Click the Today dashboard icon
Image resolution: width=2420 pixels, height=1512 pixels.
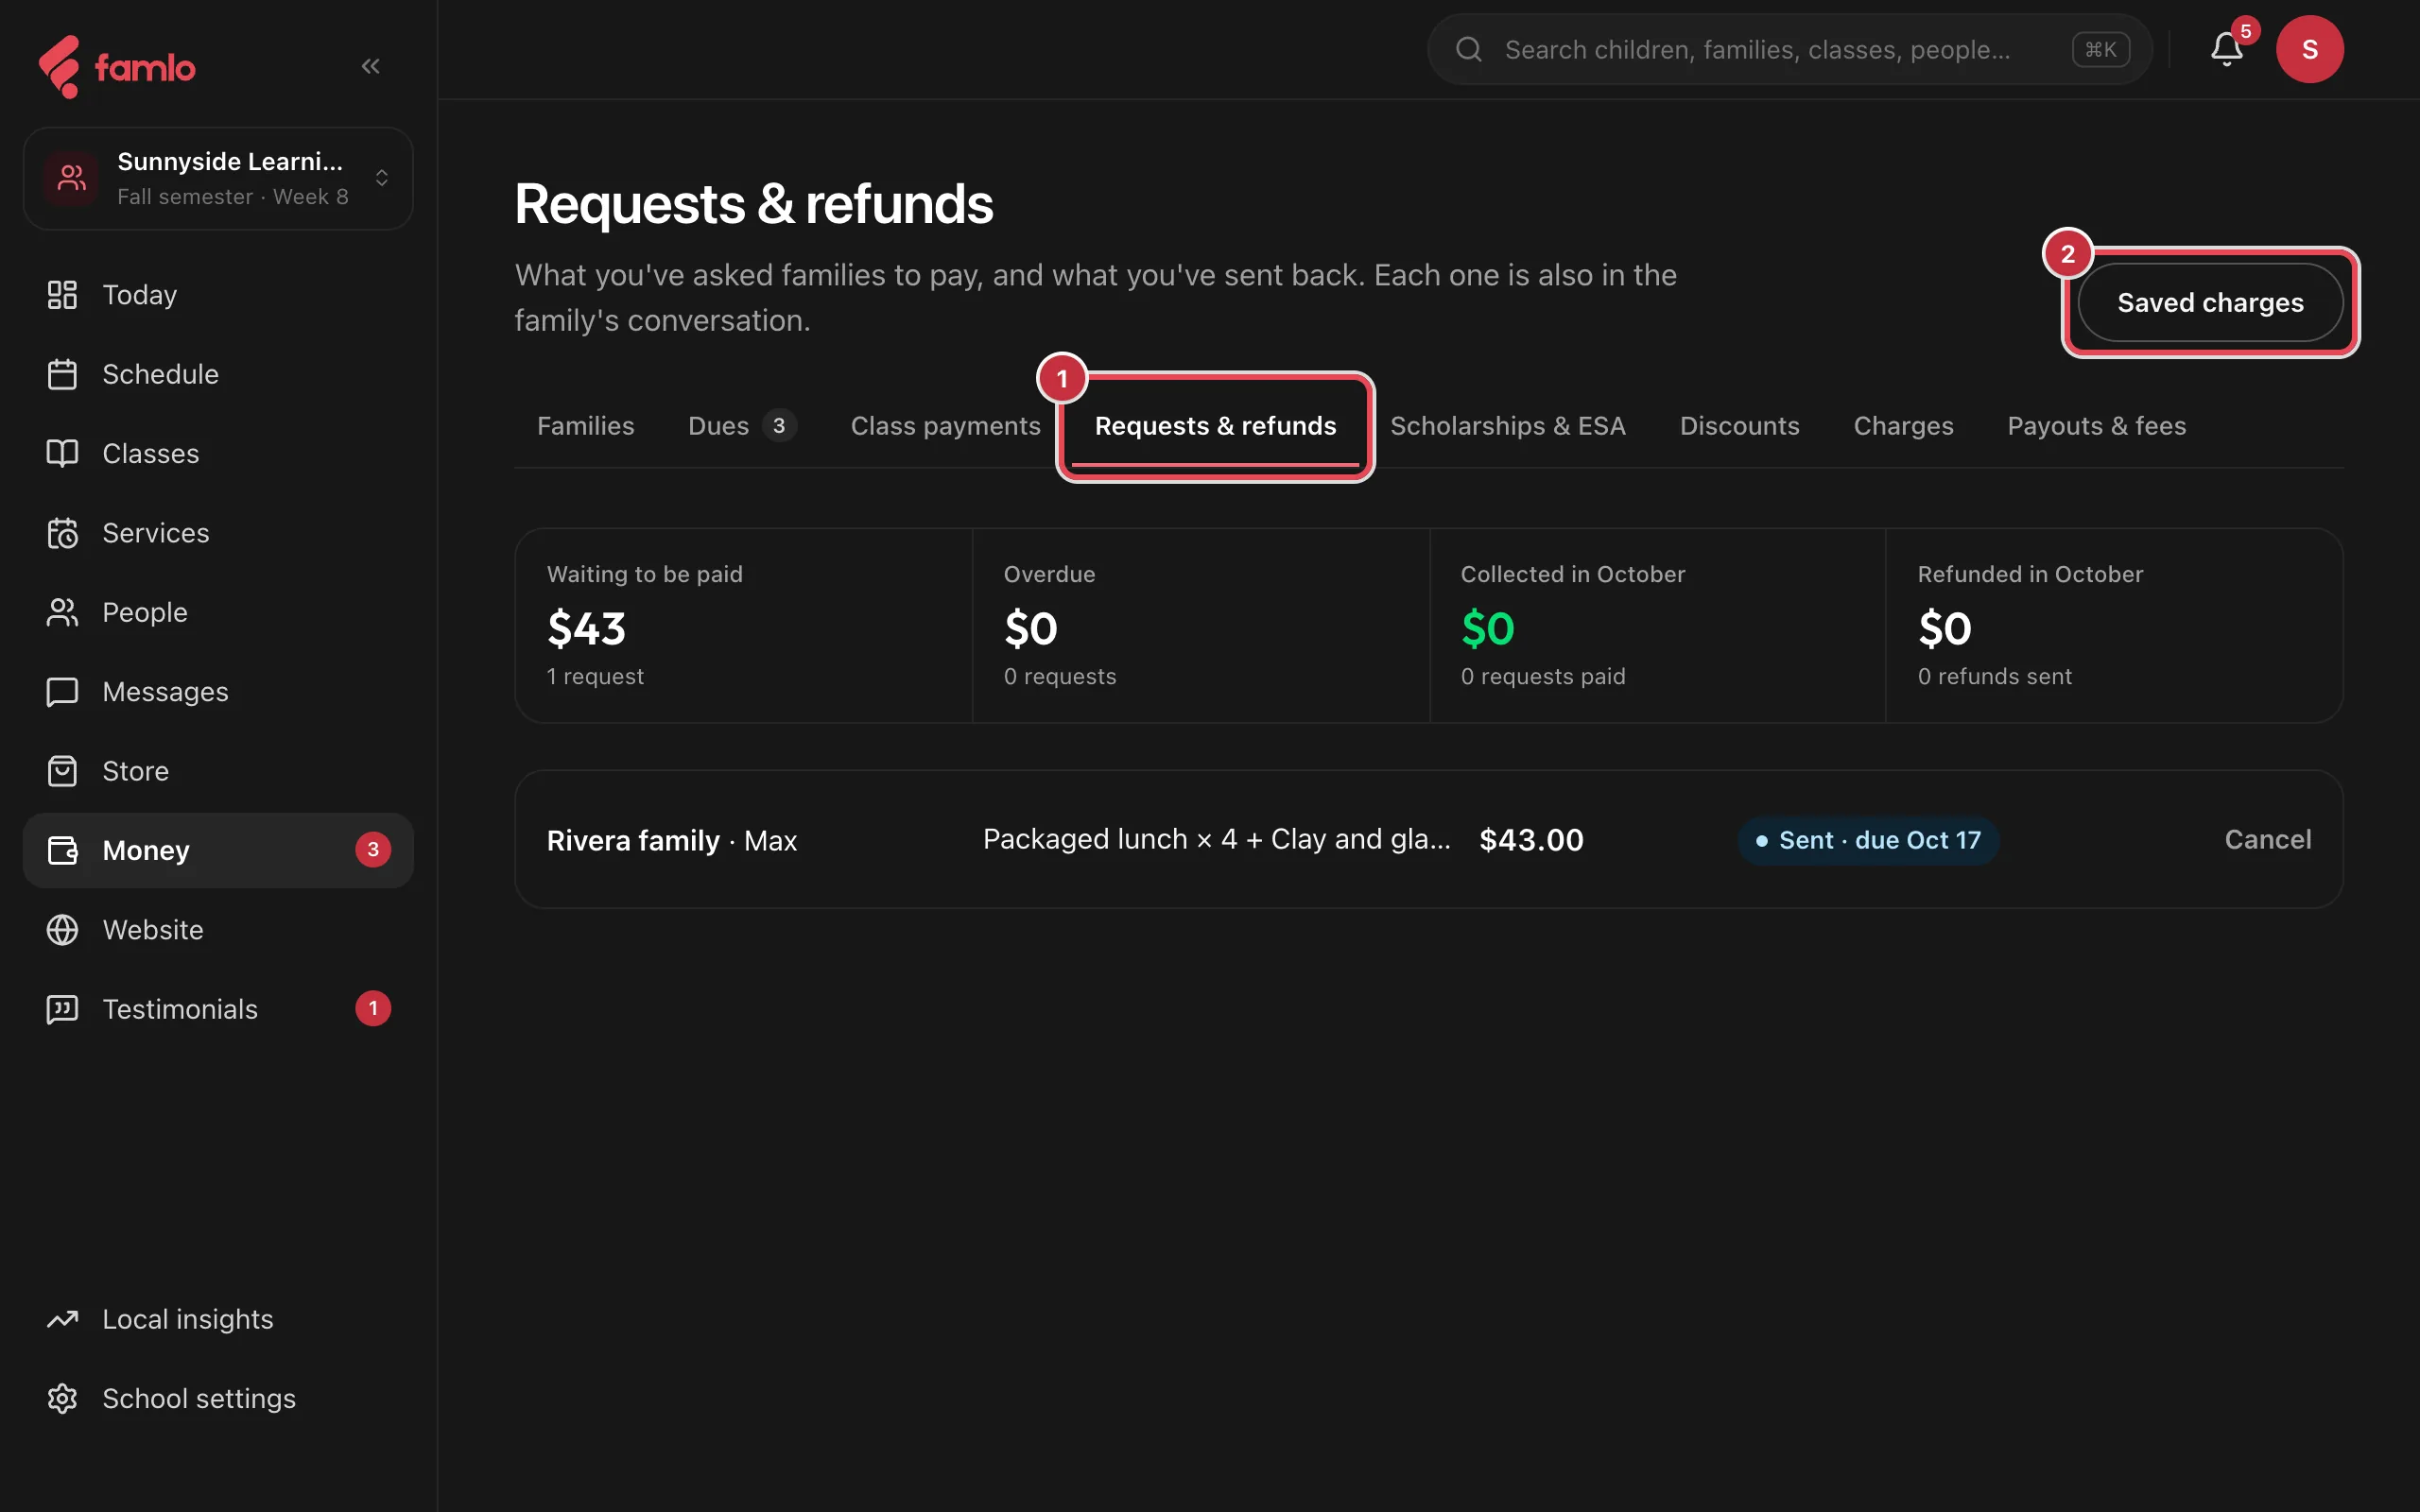[x=62, y=295]
